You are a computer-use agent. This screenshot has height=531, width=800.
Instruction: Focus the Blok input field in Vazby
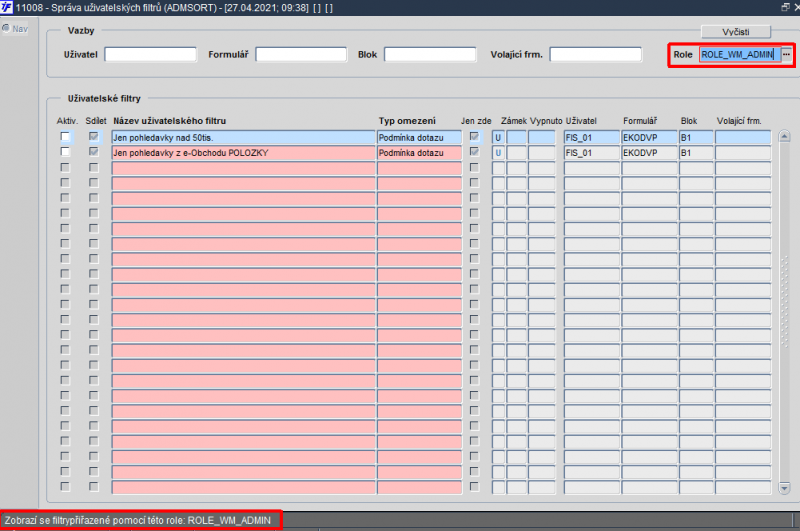coord(430,55)
